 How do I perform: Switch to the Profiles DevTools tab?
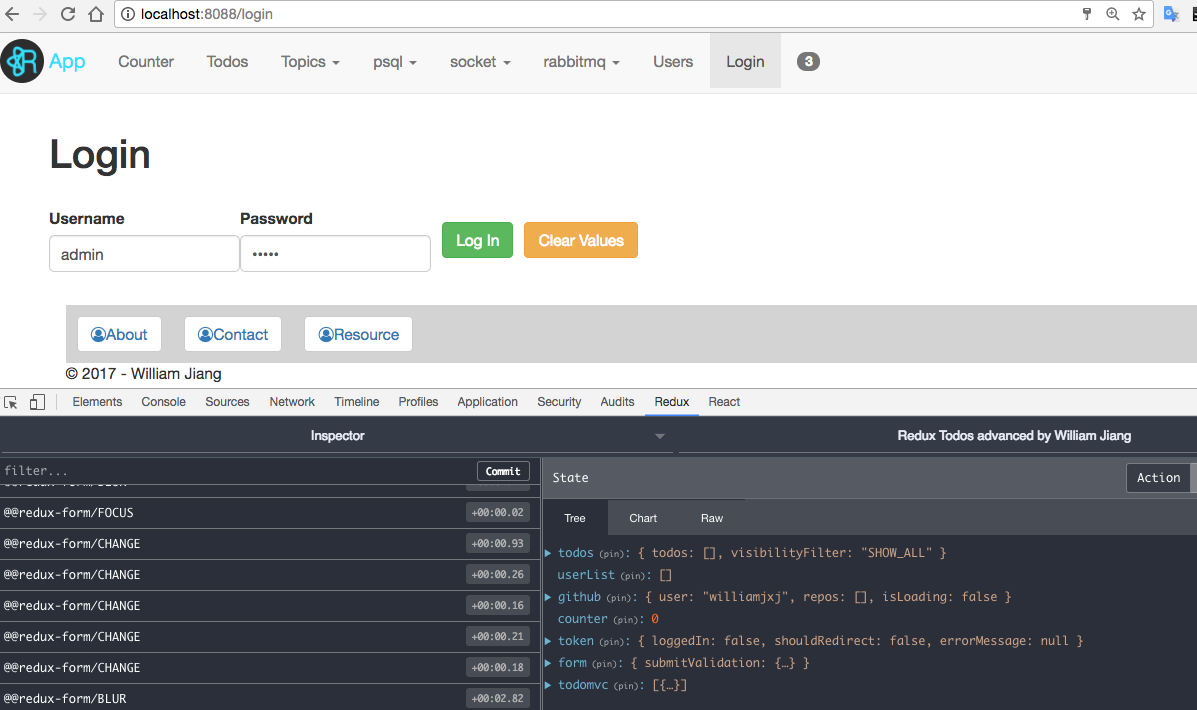pyautogui.click(x=418, y=402)
